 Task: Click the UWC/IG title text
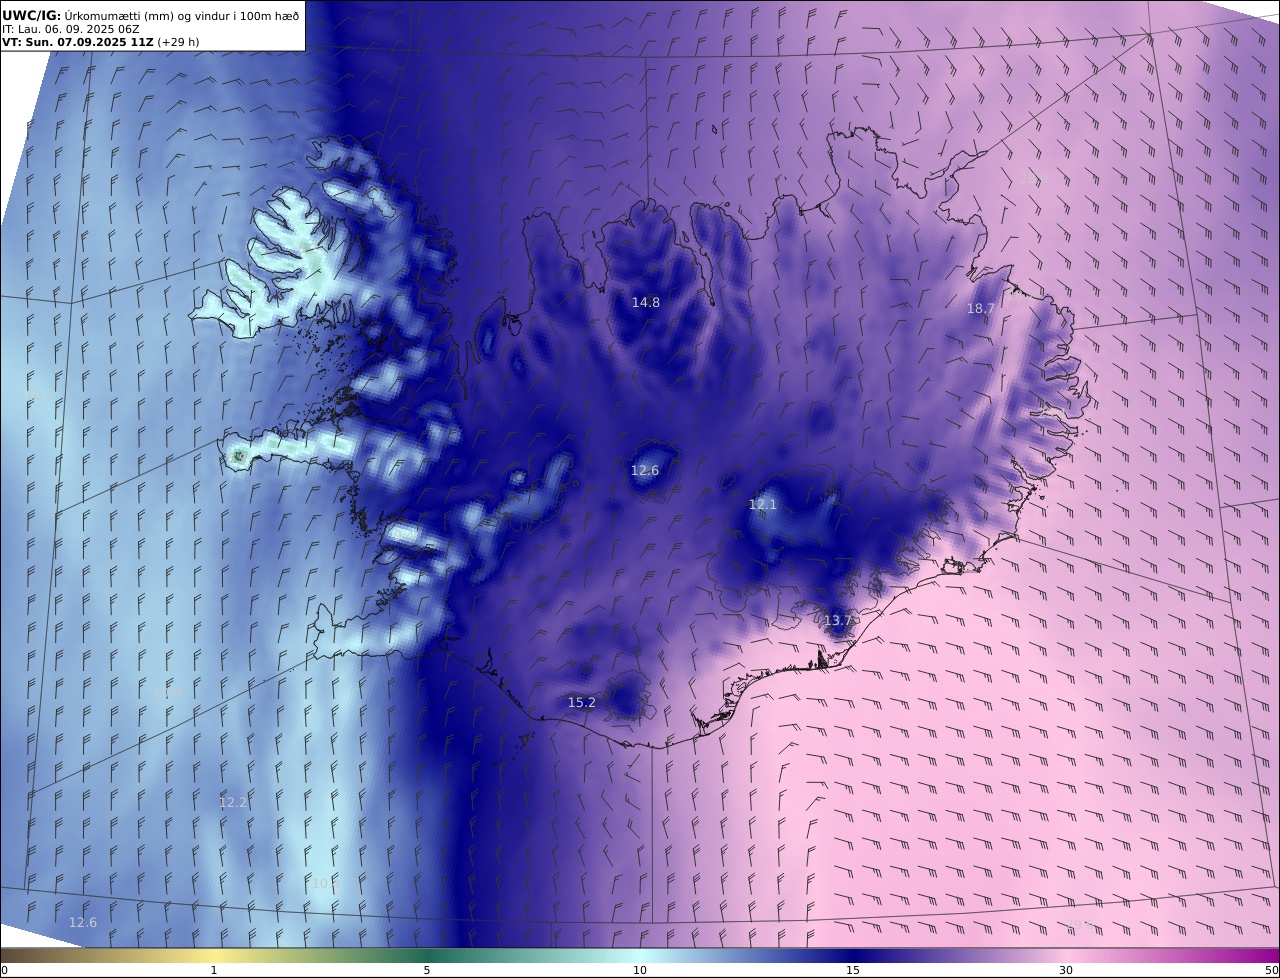(x=31, y=16)
